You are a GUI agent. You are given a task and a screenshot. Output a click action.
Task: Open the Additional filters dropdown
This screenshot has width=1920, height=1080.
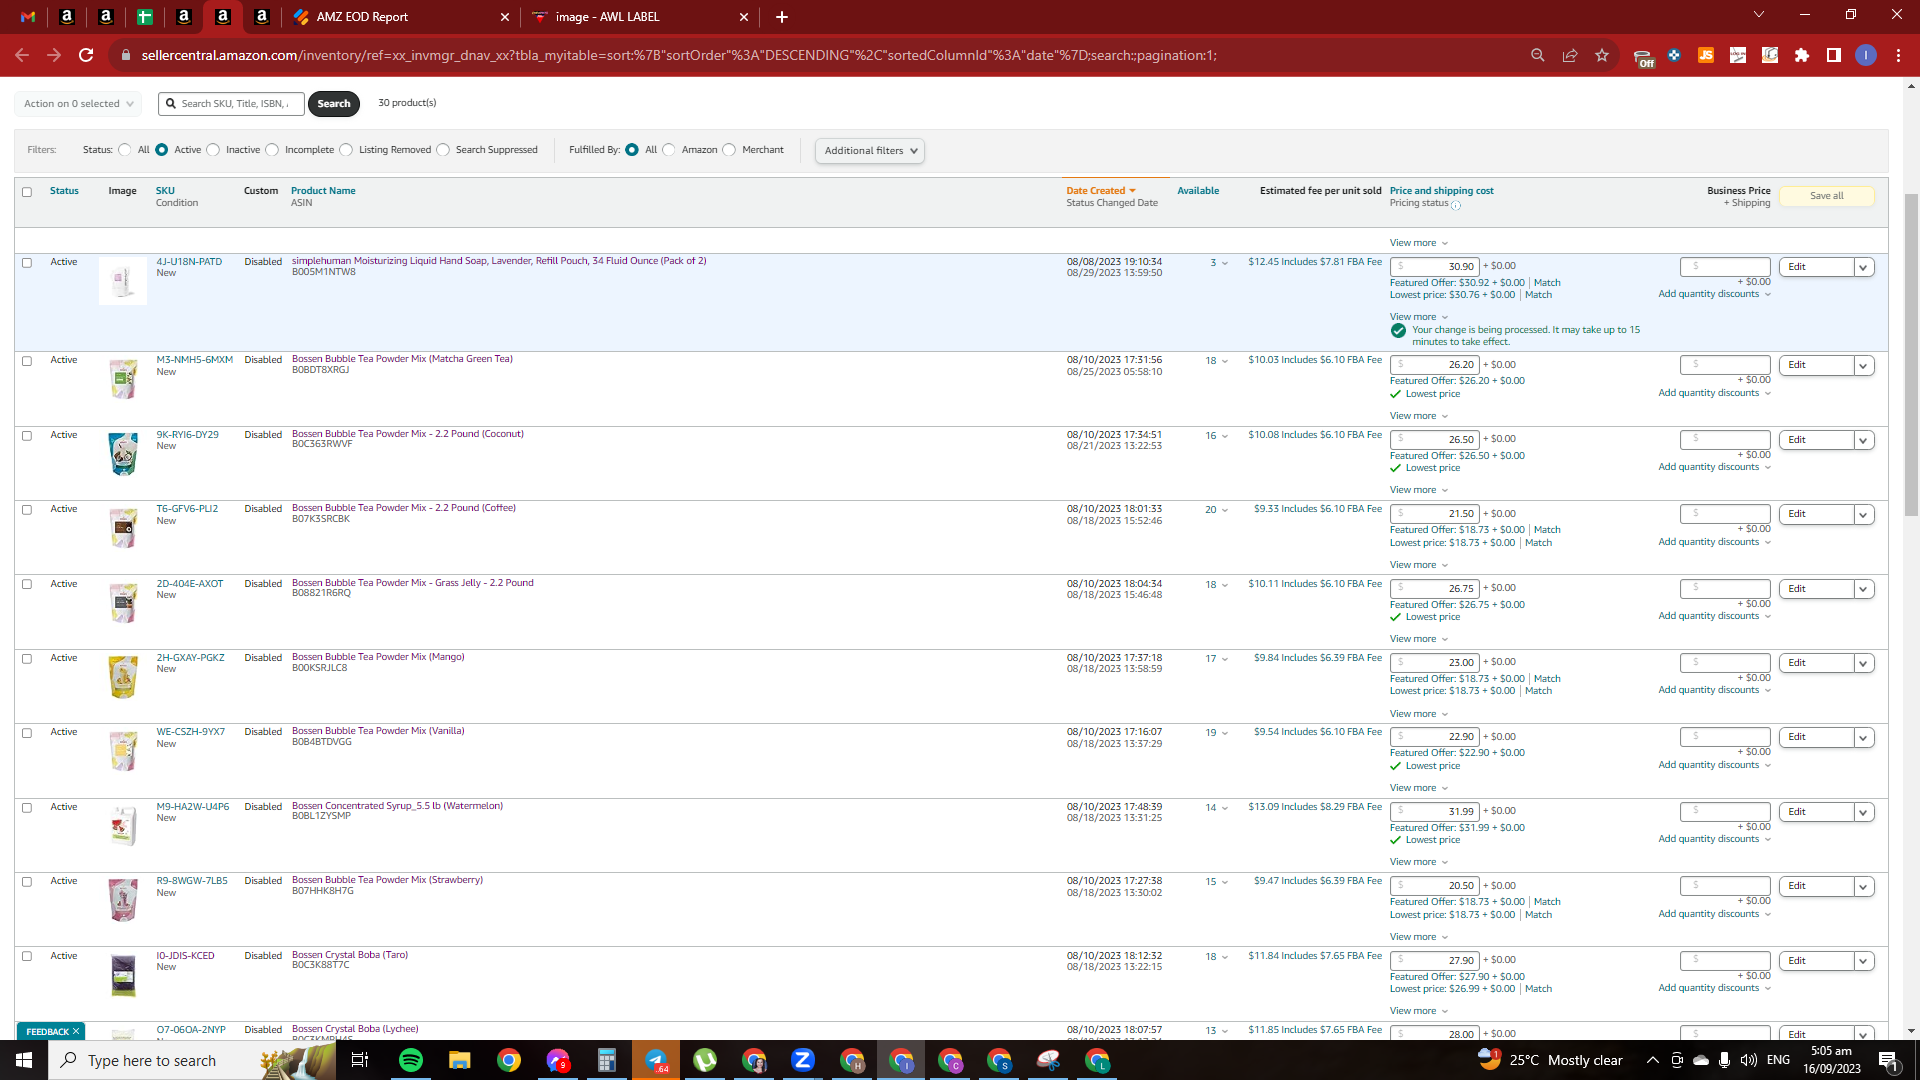pos(870,151)
